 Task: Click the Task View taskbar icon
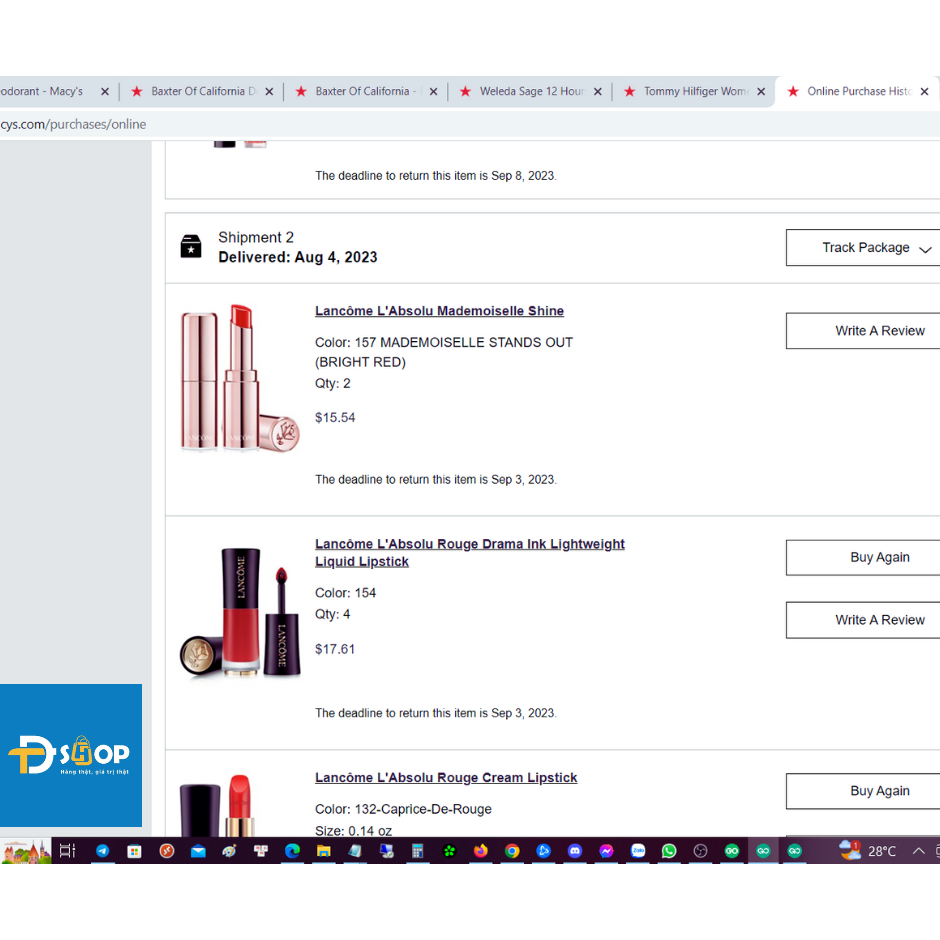pyautogui.click(x=67, y=851)
